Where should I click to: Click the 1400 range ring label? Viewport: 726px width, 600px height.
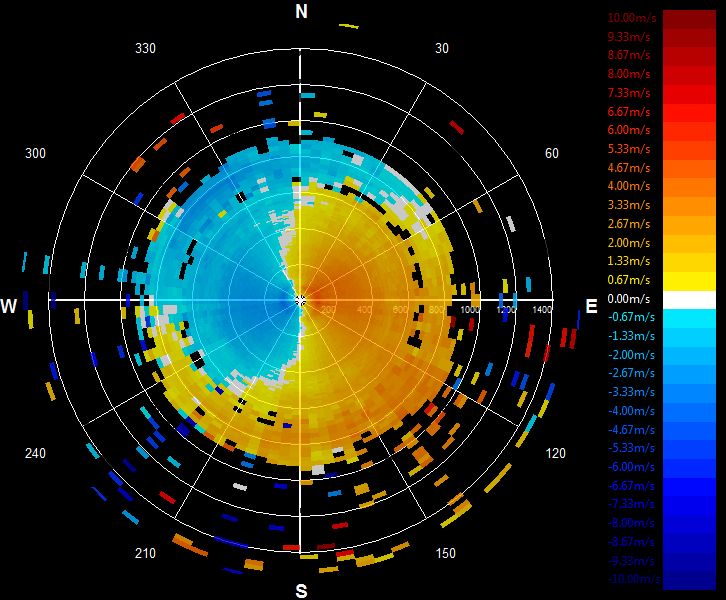[x=542, y=310]
